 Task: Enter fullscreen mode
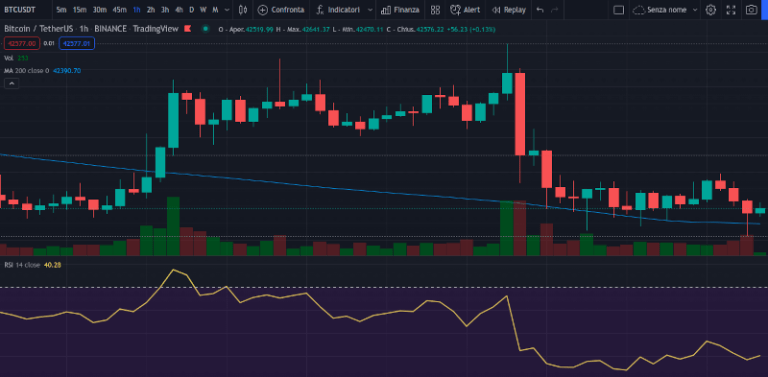pos(731,10)
